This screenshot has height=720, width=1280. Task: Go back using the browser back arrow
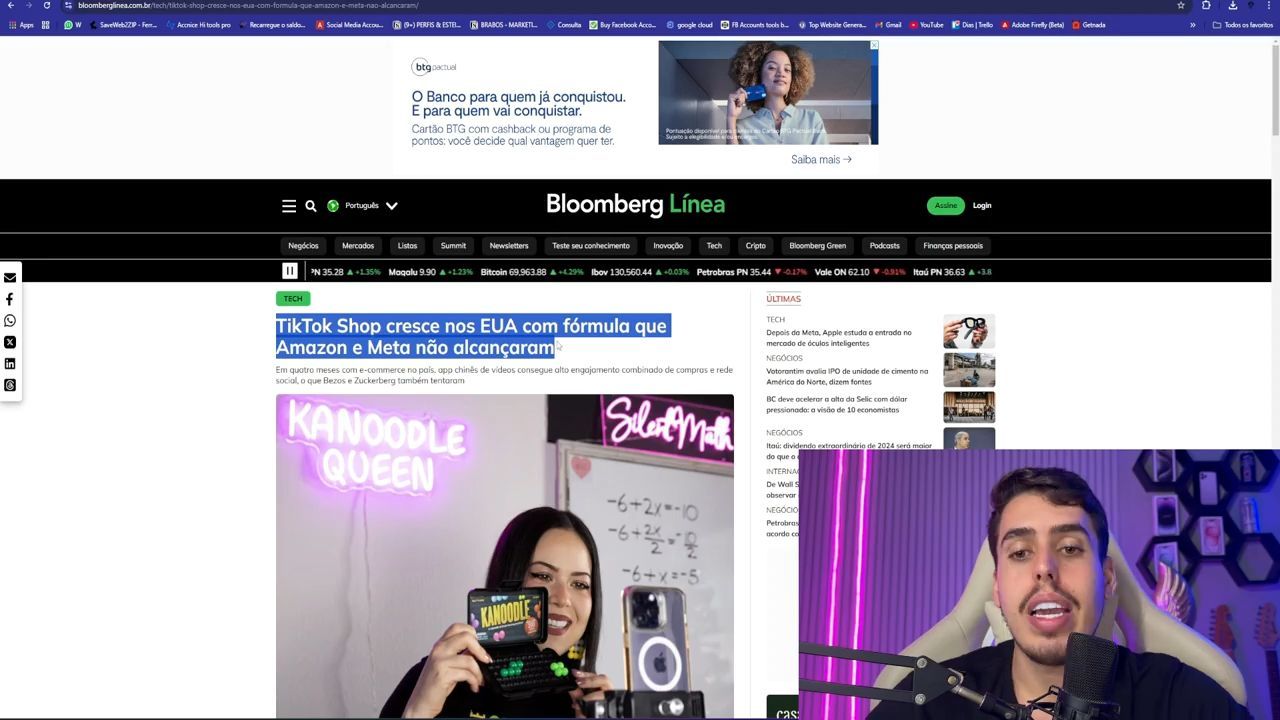[x=11, y=5]
